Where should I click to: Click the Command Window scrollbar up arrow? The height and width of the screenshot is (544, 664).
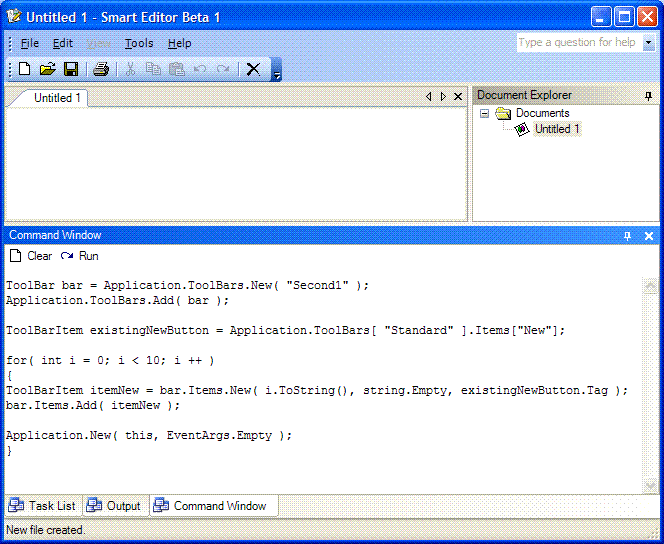click(650, 286)
